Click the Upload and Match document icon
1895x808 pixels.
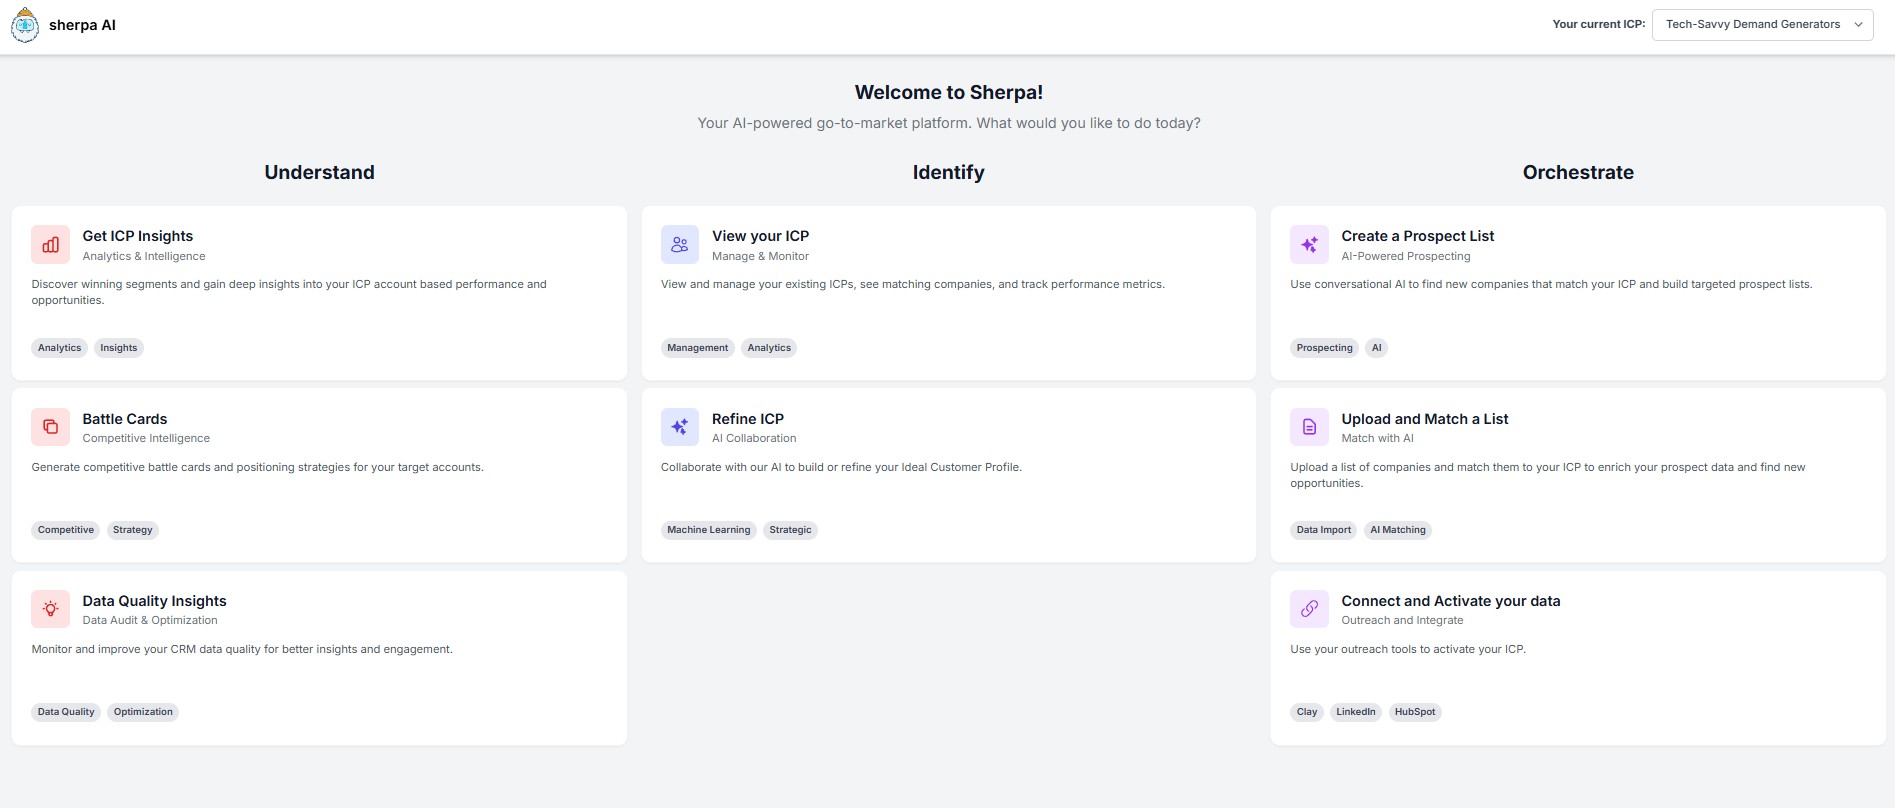(1309, 427)
